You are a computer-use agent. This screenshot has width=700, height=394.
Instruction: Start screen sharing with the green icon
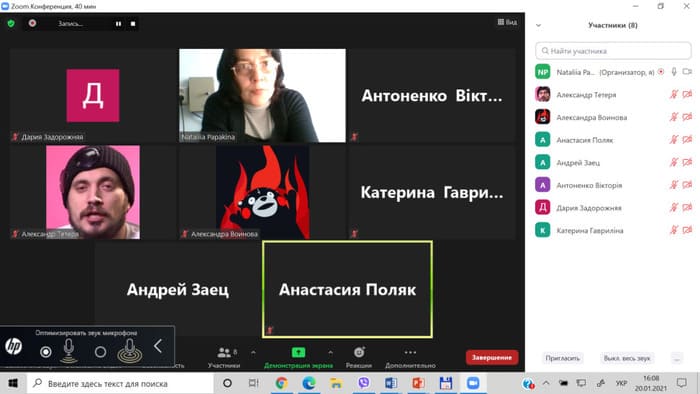click(x=298, y=353)
